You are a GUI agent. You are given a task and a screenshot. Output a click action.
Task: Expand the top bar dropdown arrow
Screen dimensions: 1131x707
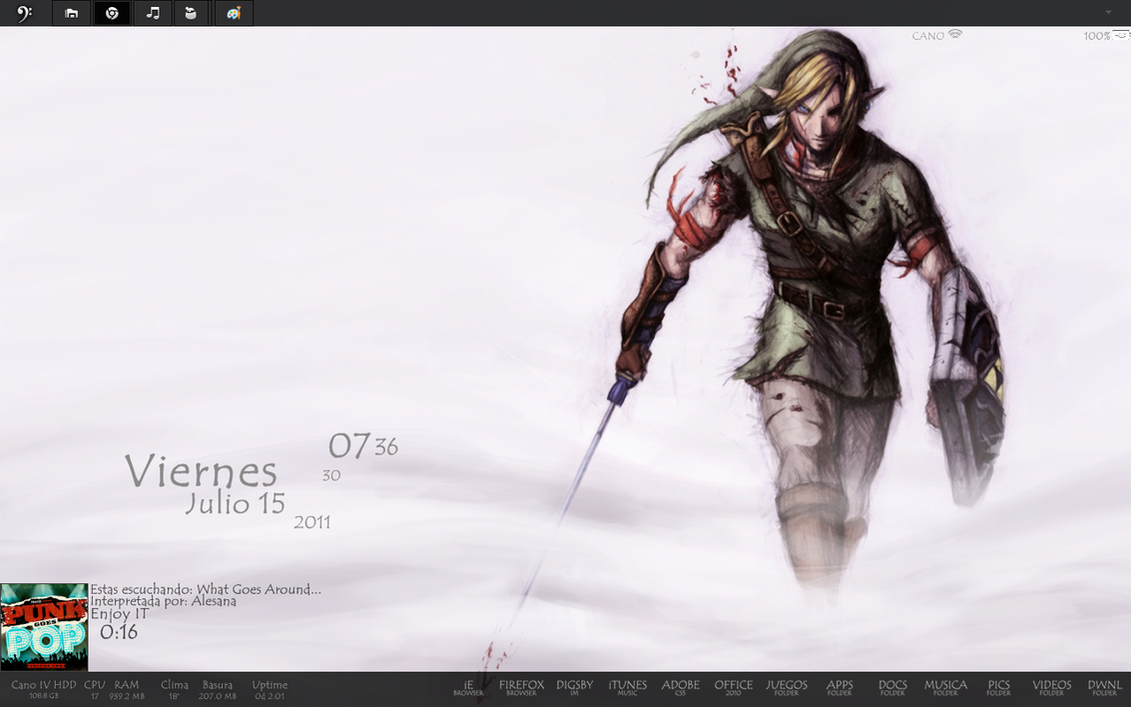pyautogui.click(x=1108, y=12)
